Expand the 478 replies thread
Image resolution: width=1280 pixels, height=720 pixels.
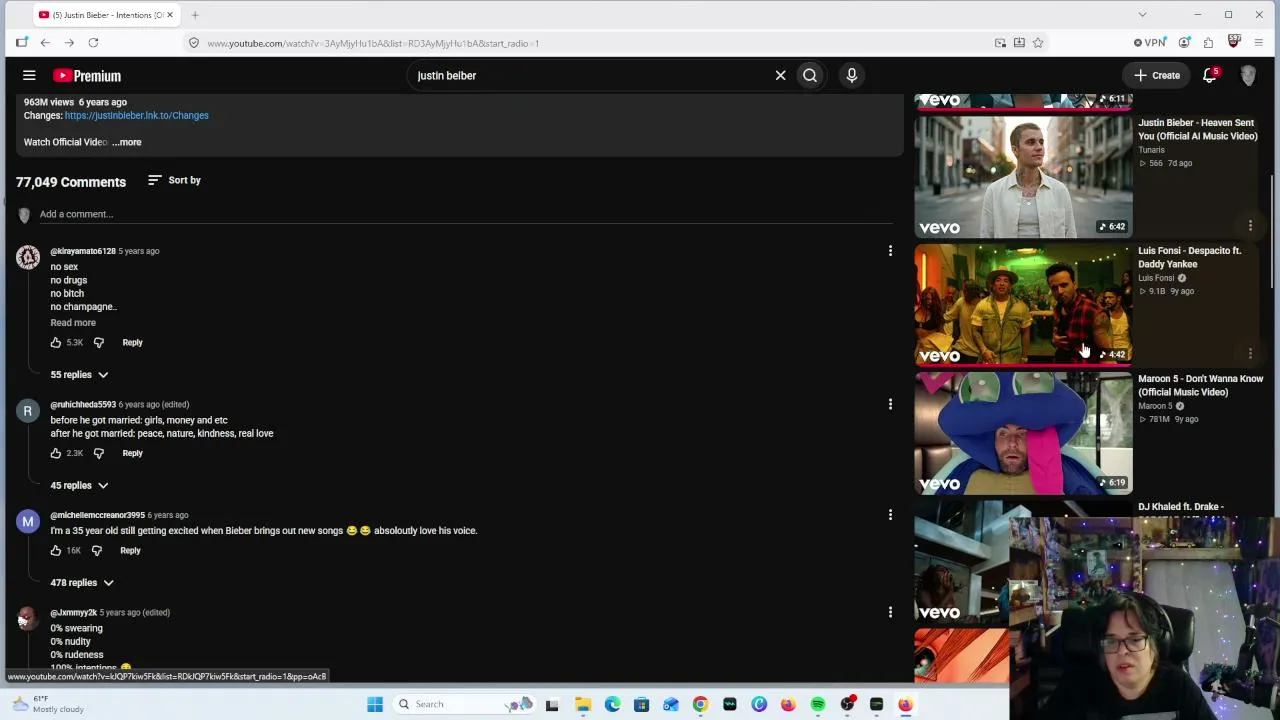point(82,582)
